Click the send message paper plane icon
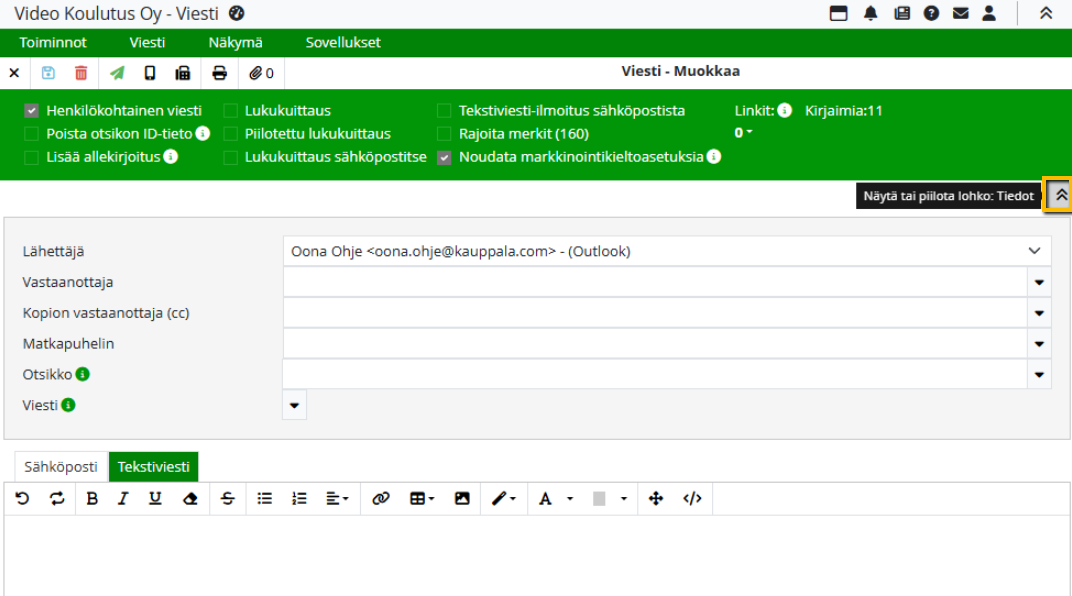 click(x=118, y=73)
